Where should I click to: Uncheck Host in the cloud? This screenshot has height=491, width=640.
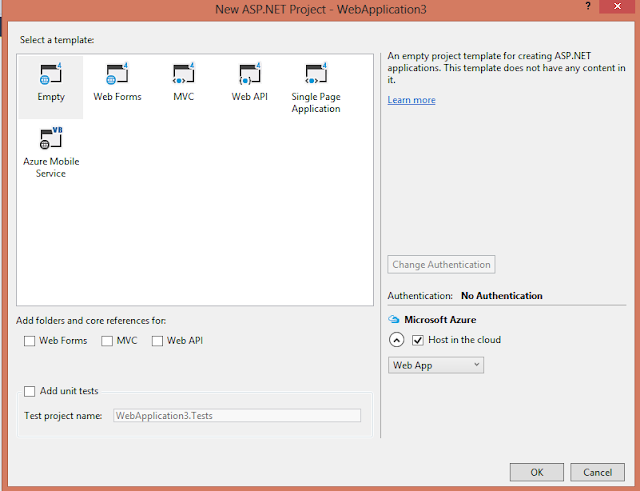point(418,340)
